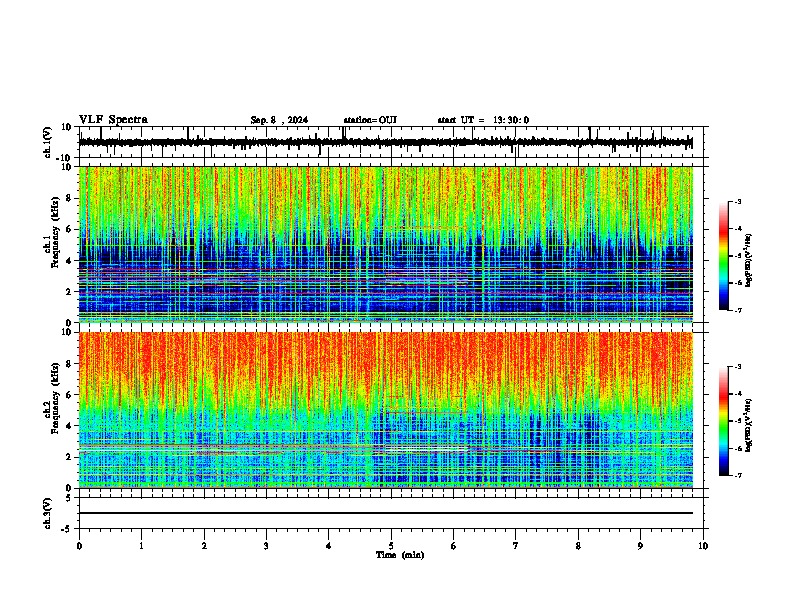Image resolution: width=792 pixels, height=612 pixels.
Task: Click the ch.2 spectrogram color scale bar
Action: (724, 421)
